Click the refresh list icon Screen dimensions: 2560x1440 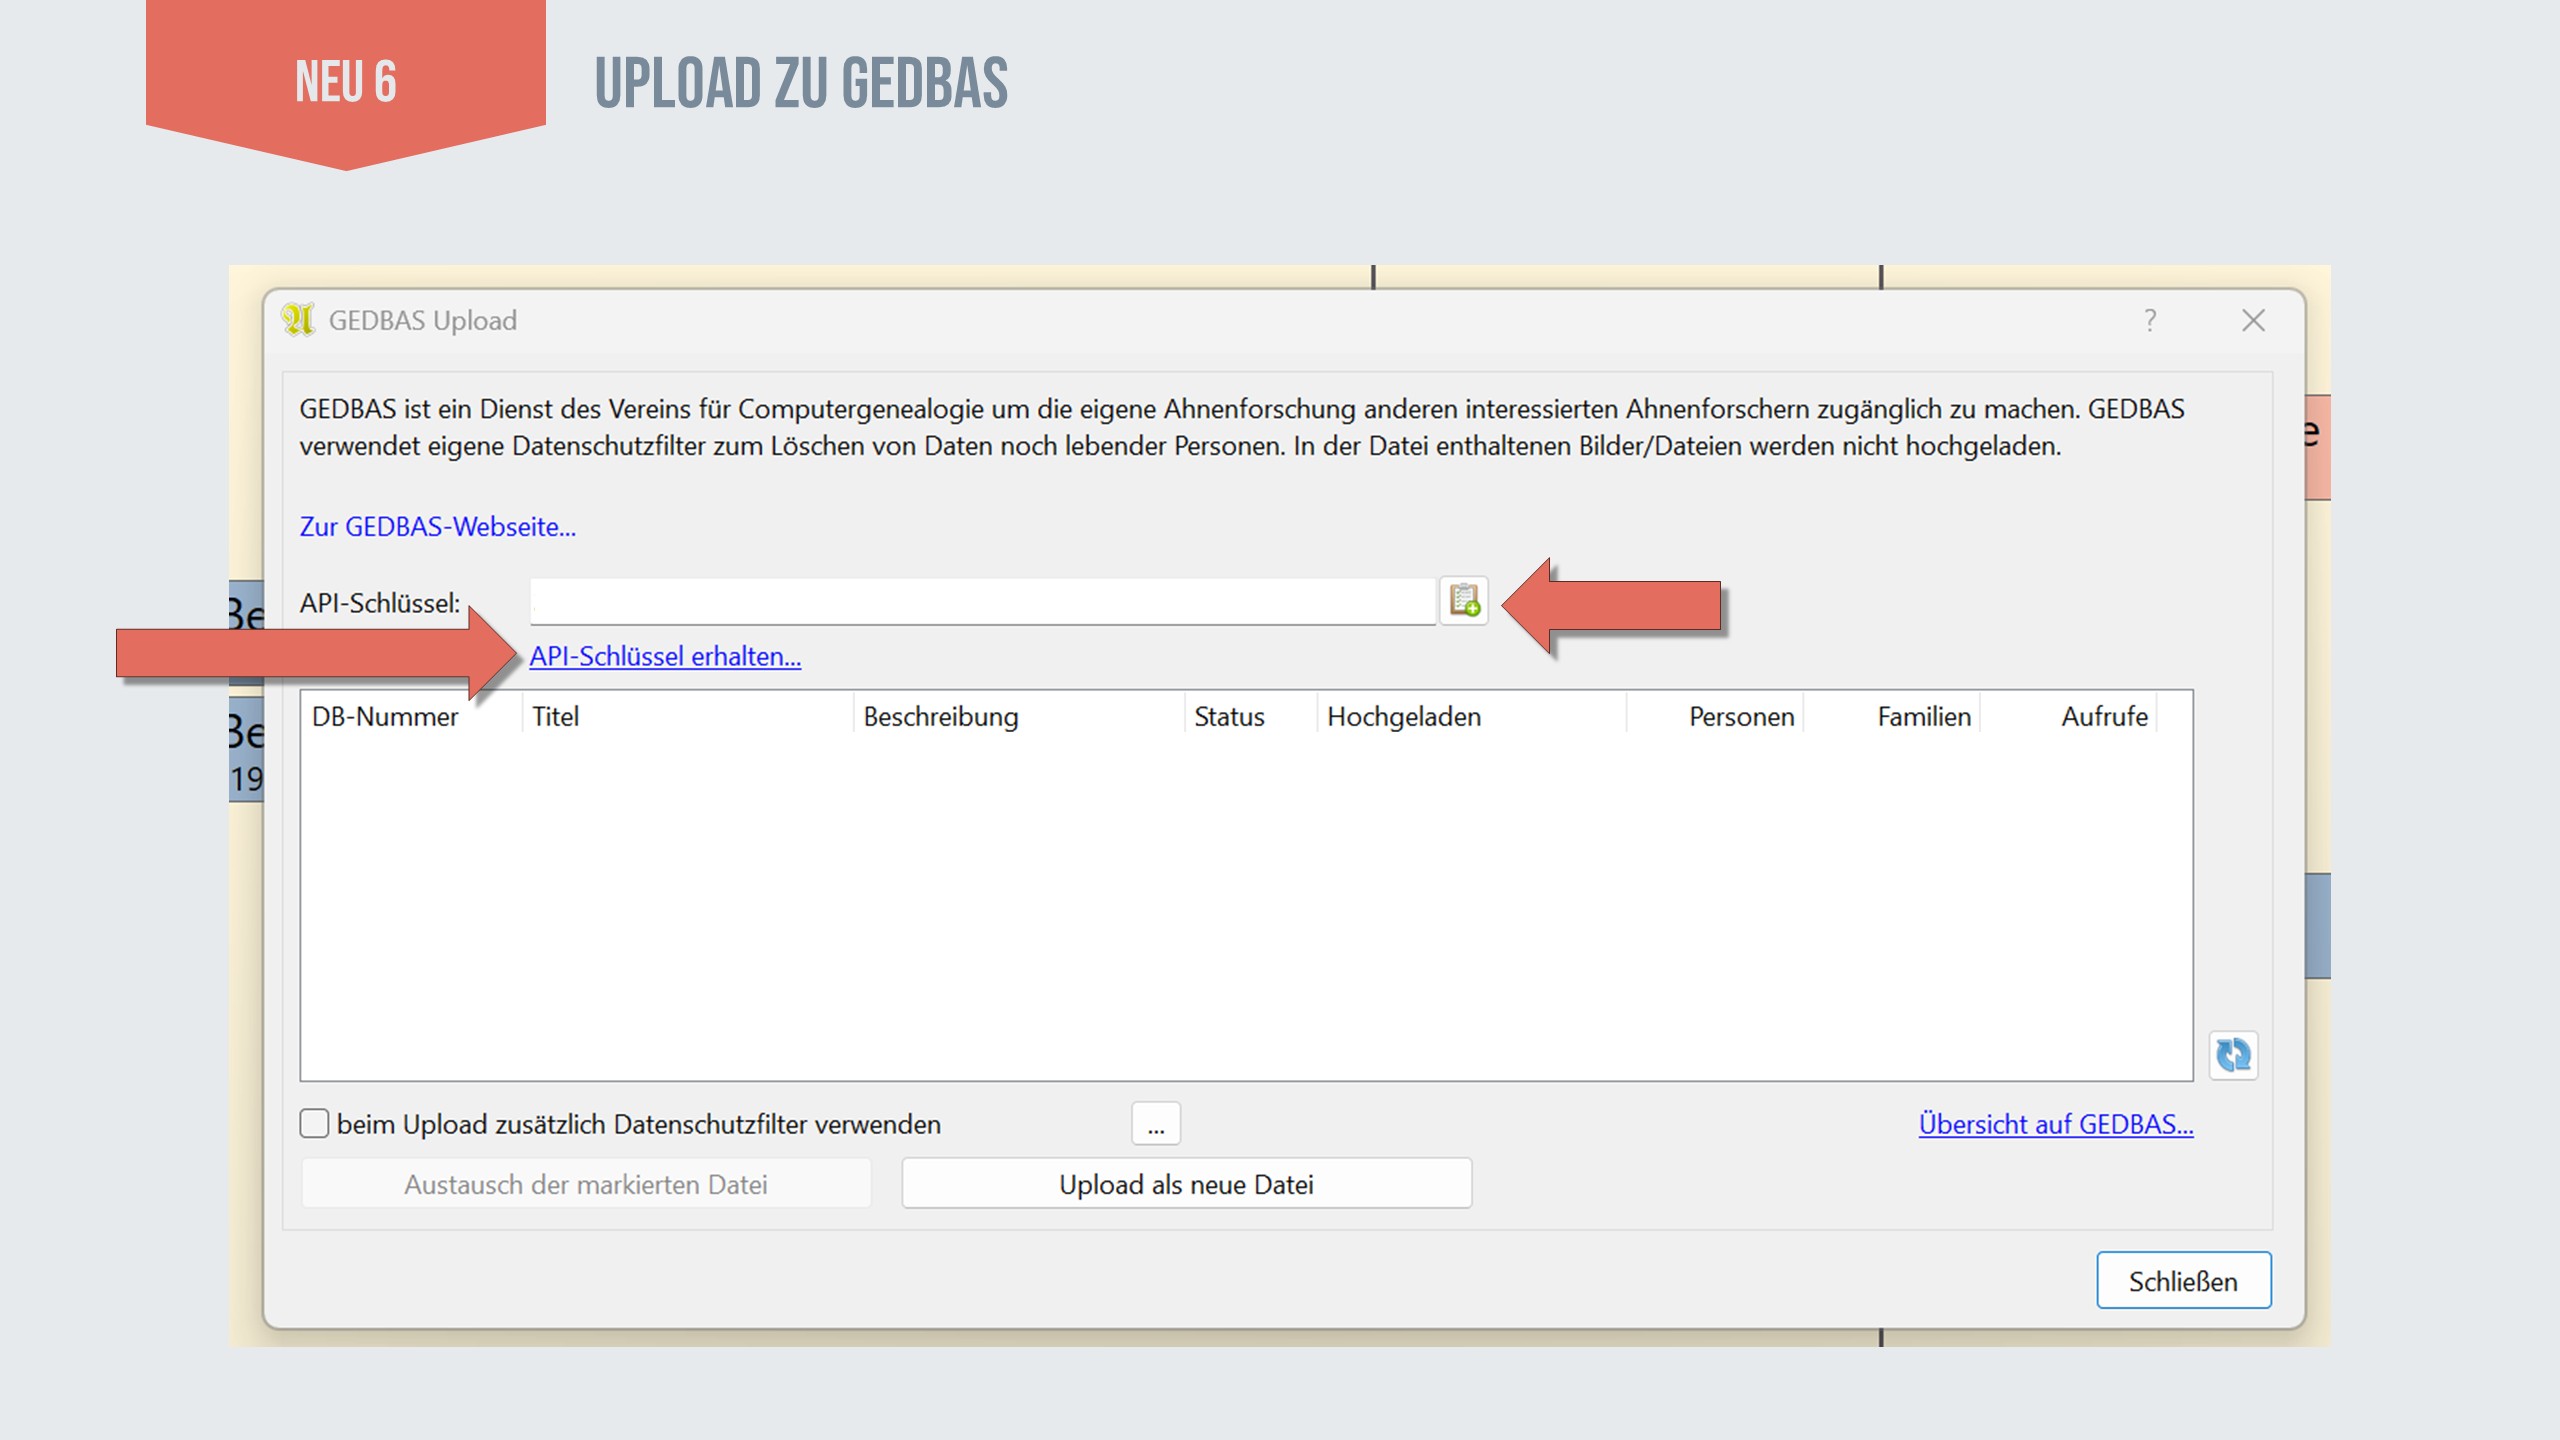pyautogui.click(x=2232, y=1055)
